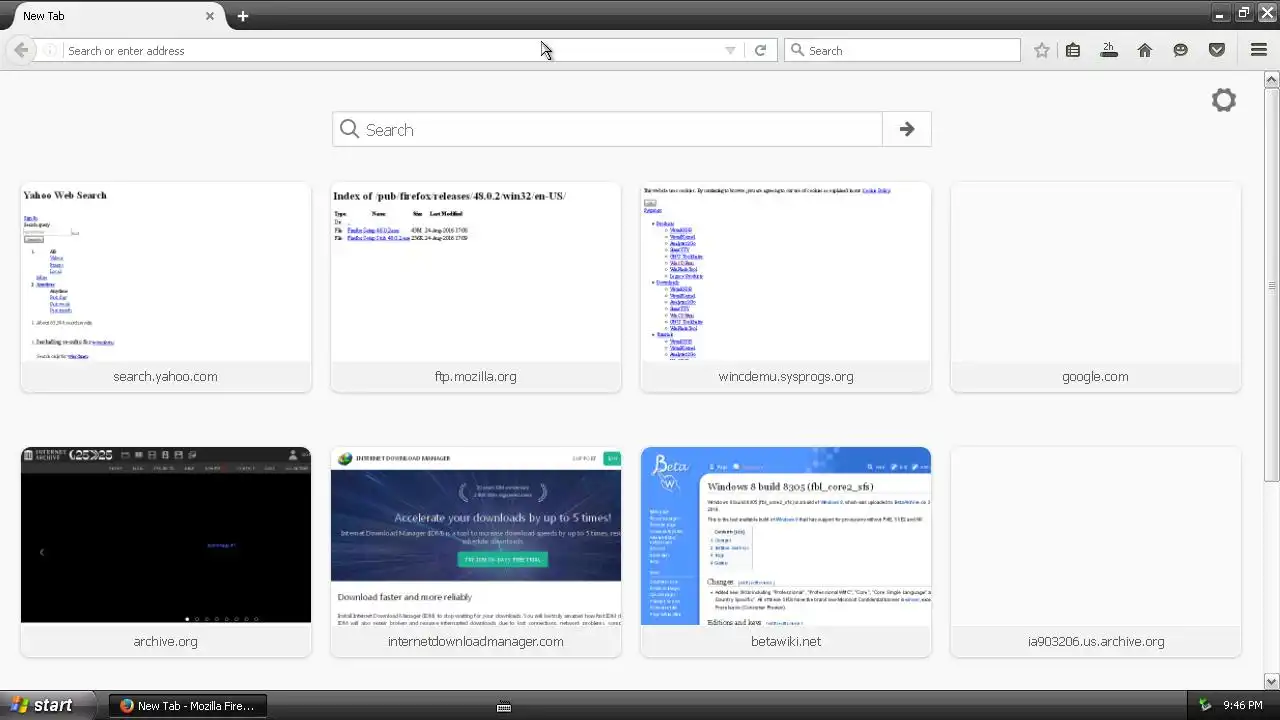Image resolution: width=1280 pixels, height=720 pixels.
Task: Click the site identity info icon
Action: 50,50
